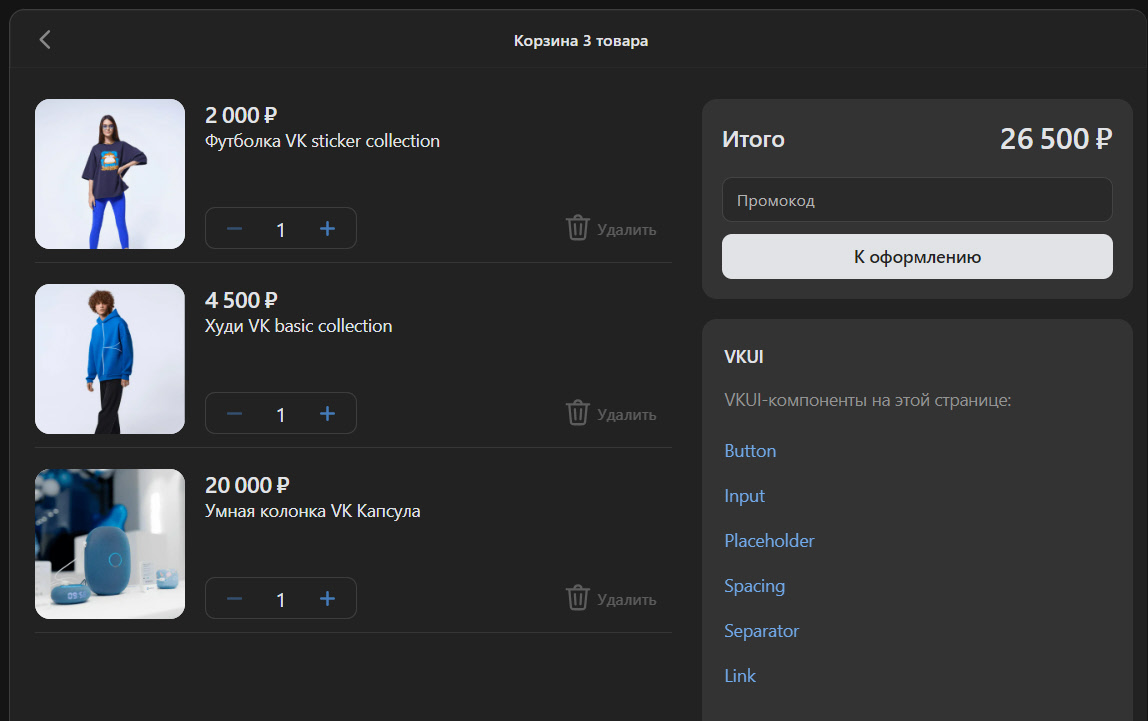Decrease quantity of Худи VK basic collection
Viewport: 1148px width, 721px height.
234,414
